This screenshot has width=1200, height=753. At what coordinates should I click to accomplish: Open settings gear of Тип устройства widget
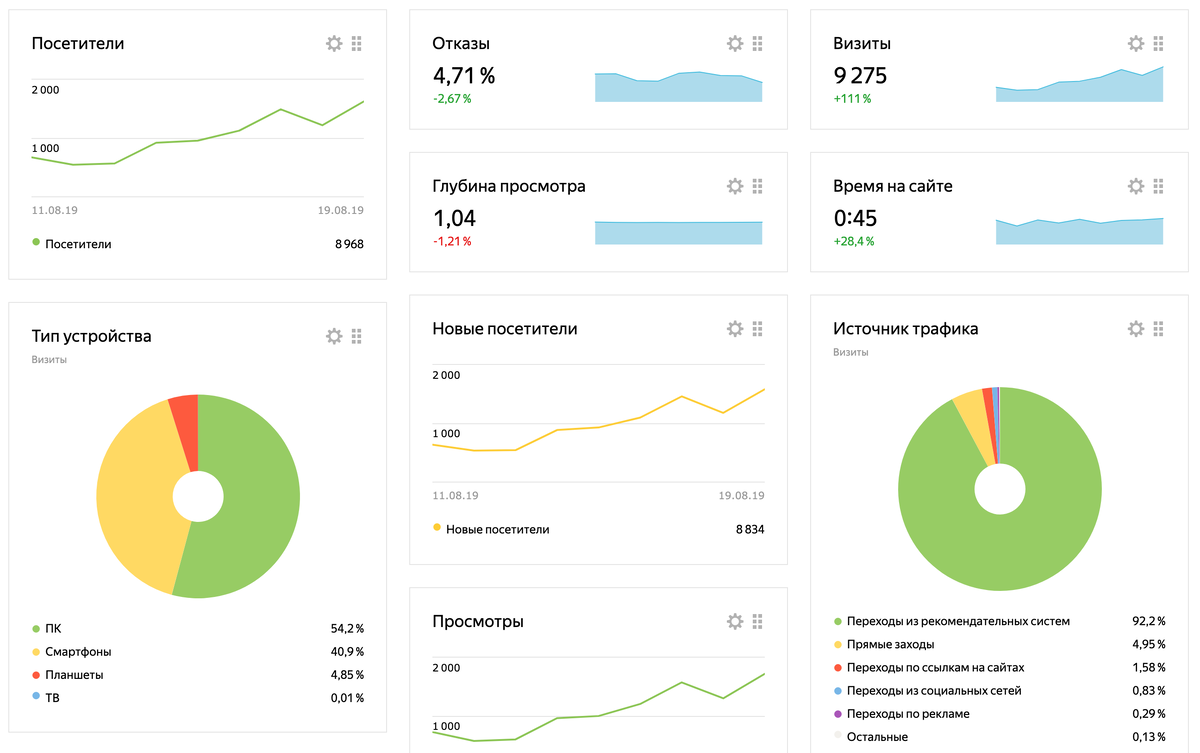[x=334, y=336]
